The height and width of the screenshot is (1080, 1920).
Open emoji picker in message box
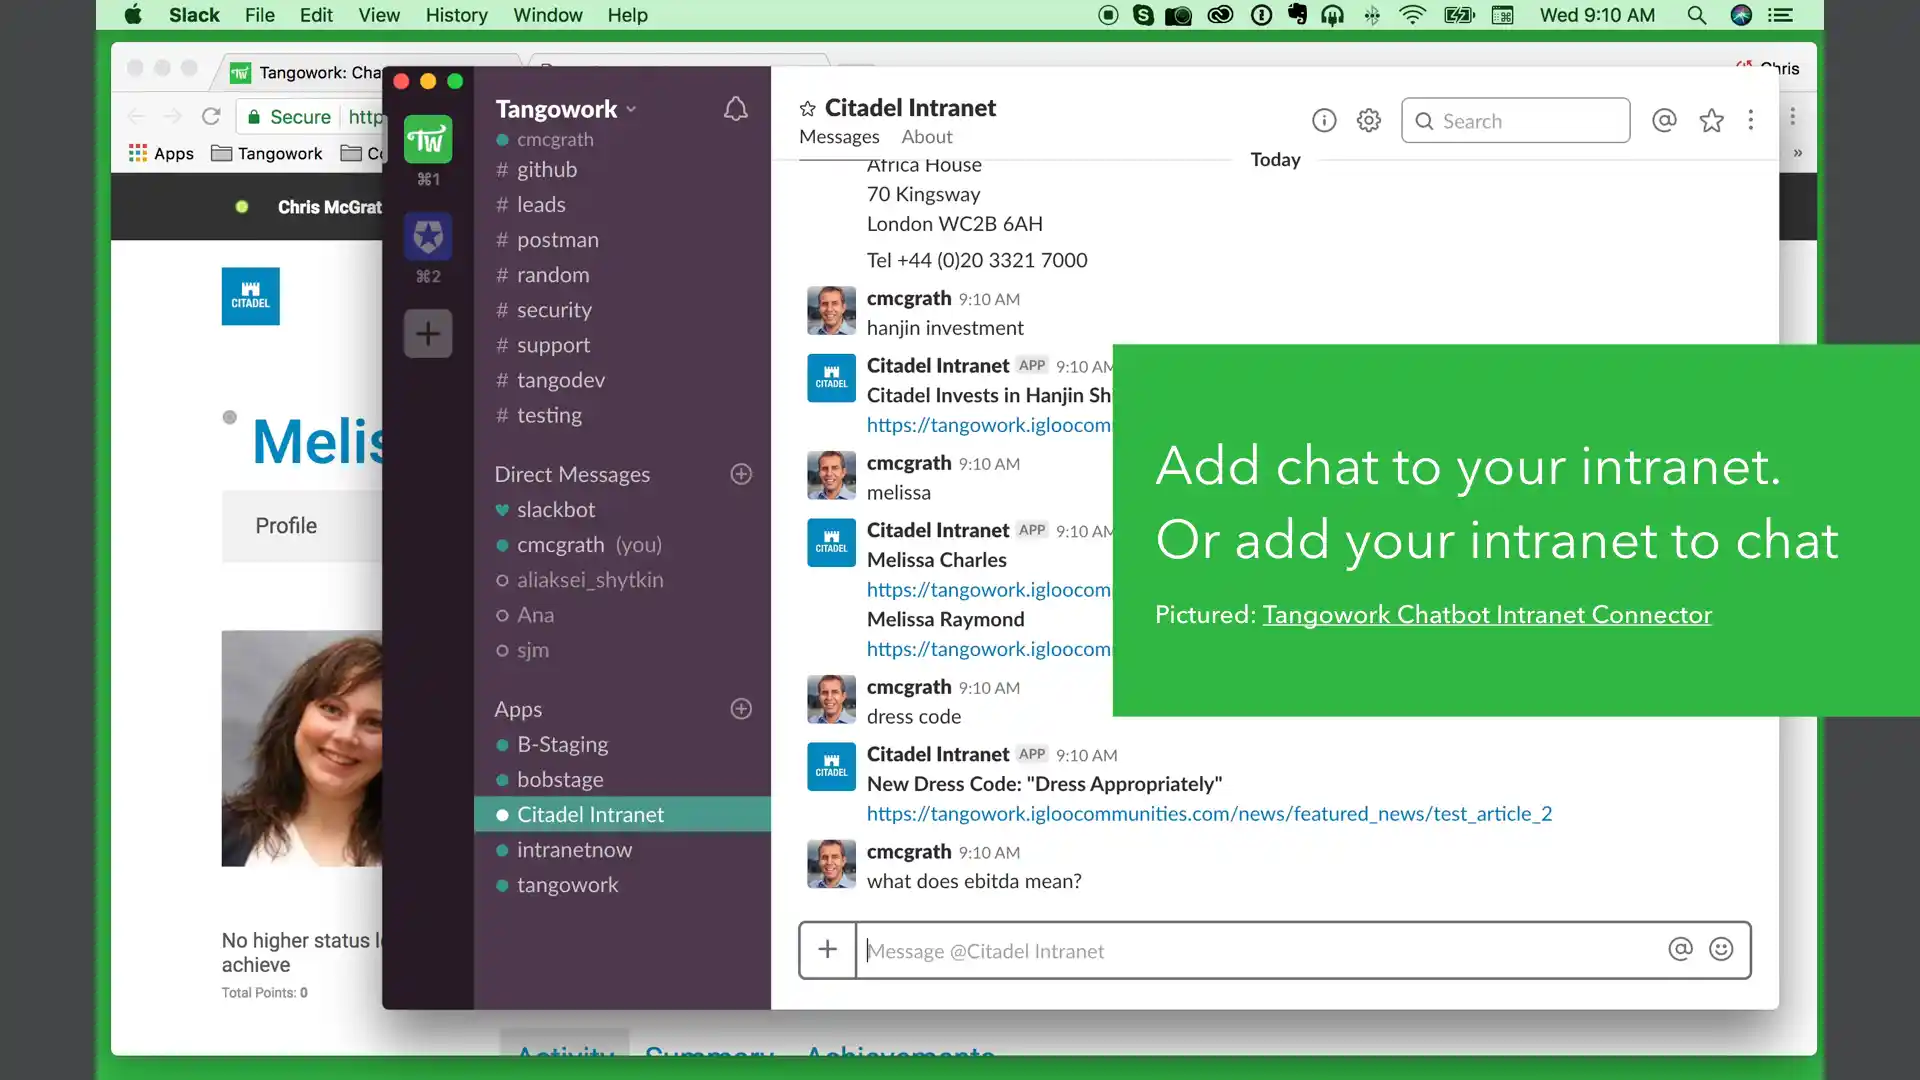coord(1720,949)
